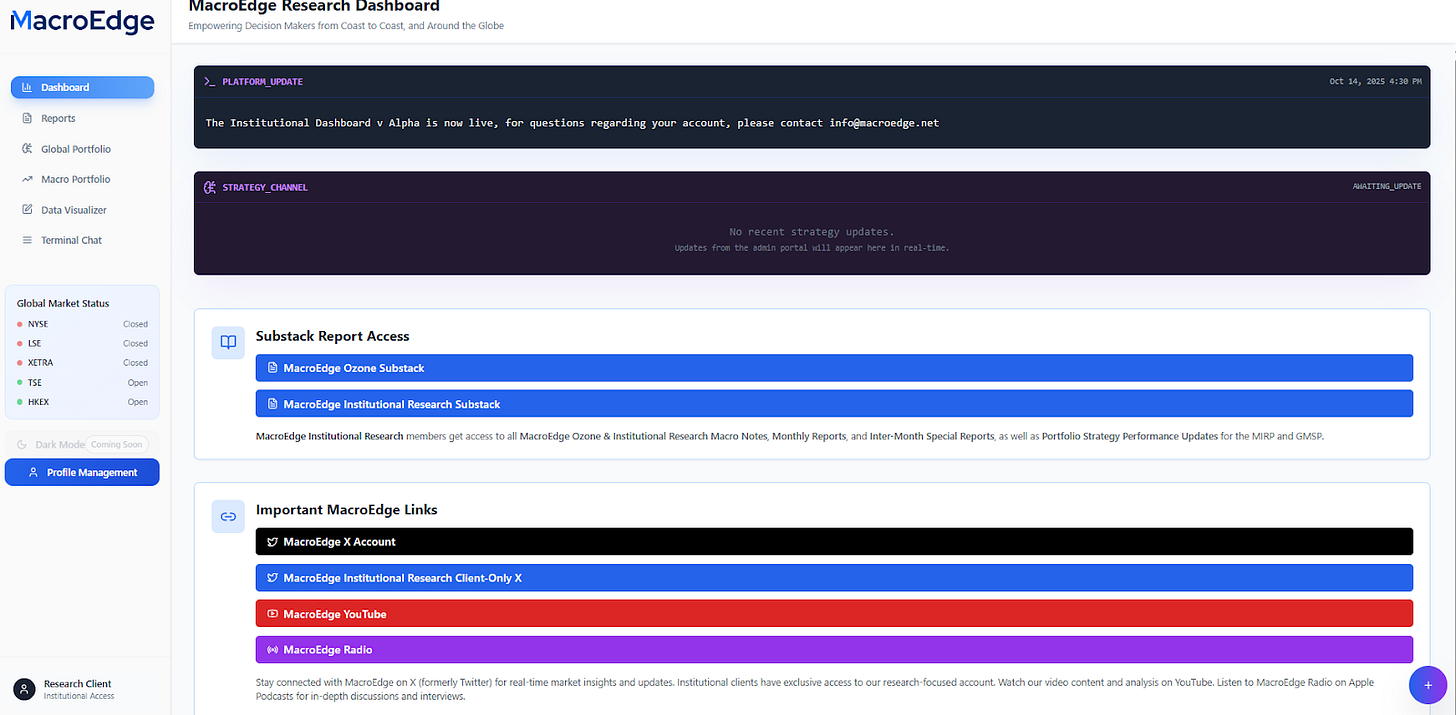Screen dimensions: 1456x715
Task: Click the Research Client avatar icon
Action: pos(24,689)
